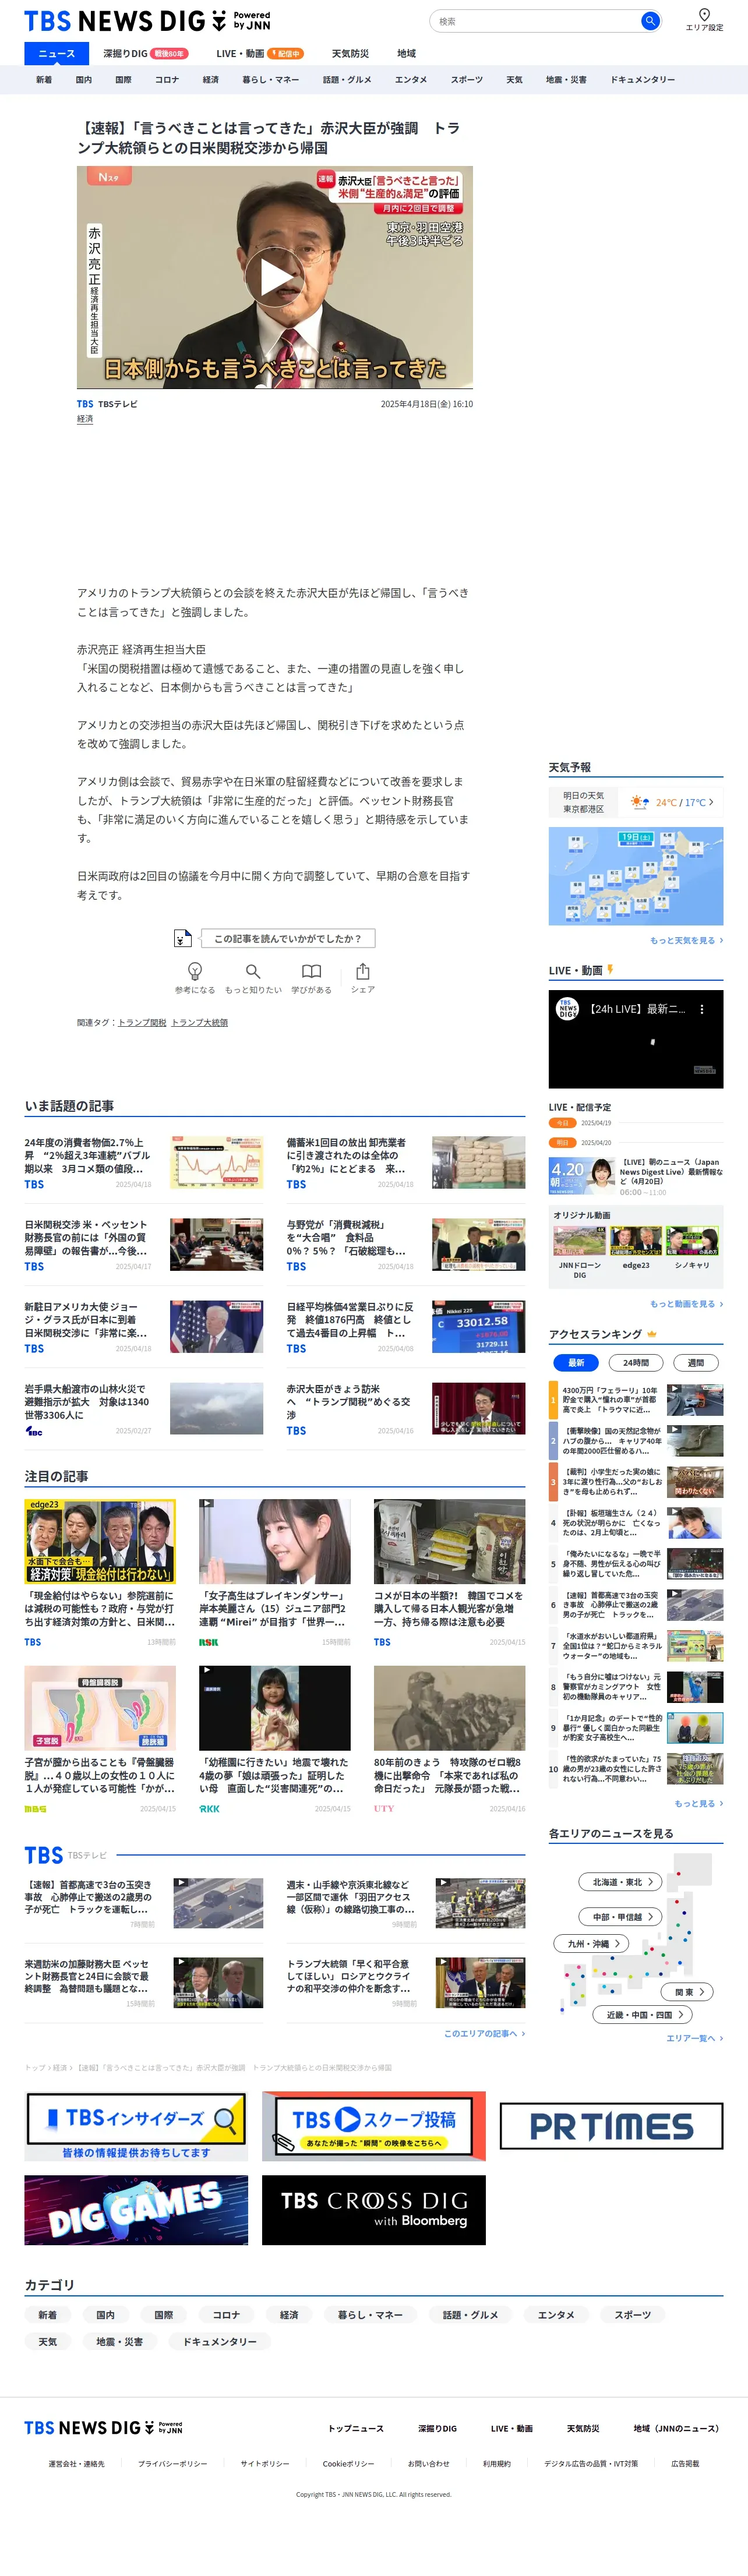The width and height of the screenshot is (748, 2576).
Task: Open the TBSスクープ投稿 banner
Action: point(374,2126)
